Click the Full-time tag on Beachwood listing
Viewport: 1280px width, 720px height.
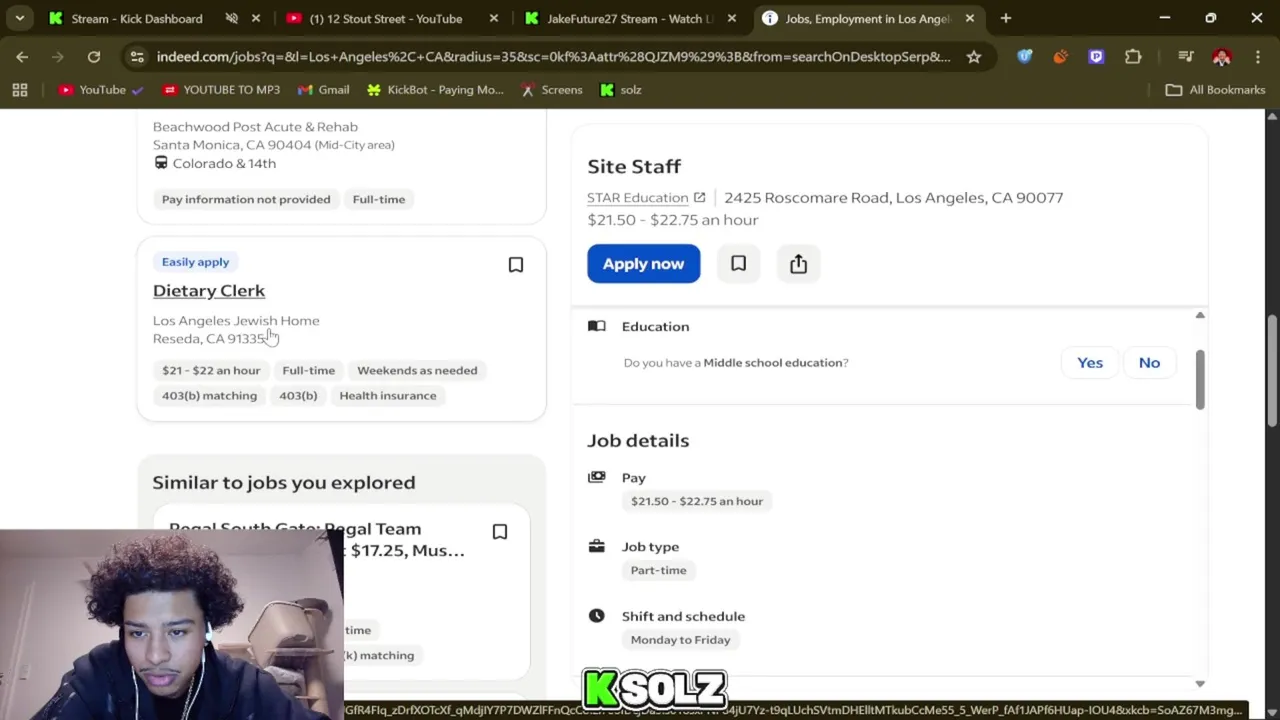(x=379, y=199)
